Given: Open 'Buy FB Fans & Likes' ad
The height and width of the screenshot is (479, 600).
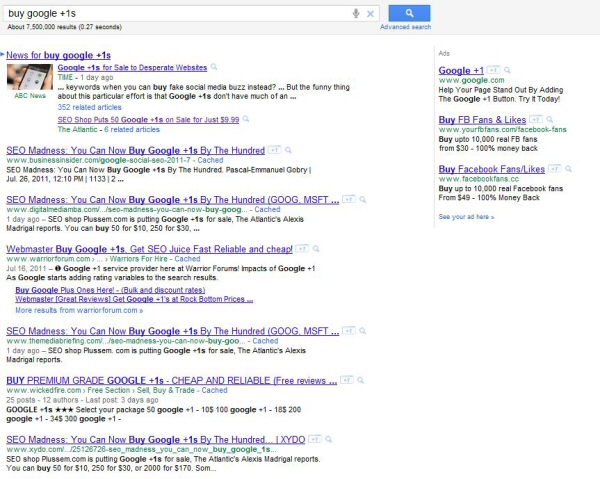Looking at the screenshot, I should [482, 120].
